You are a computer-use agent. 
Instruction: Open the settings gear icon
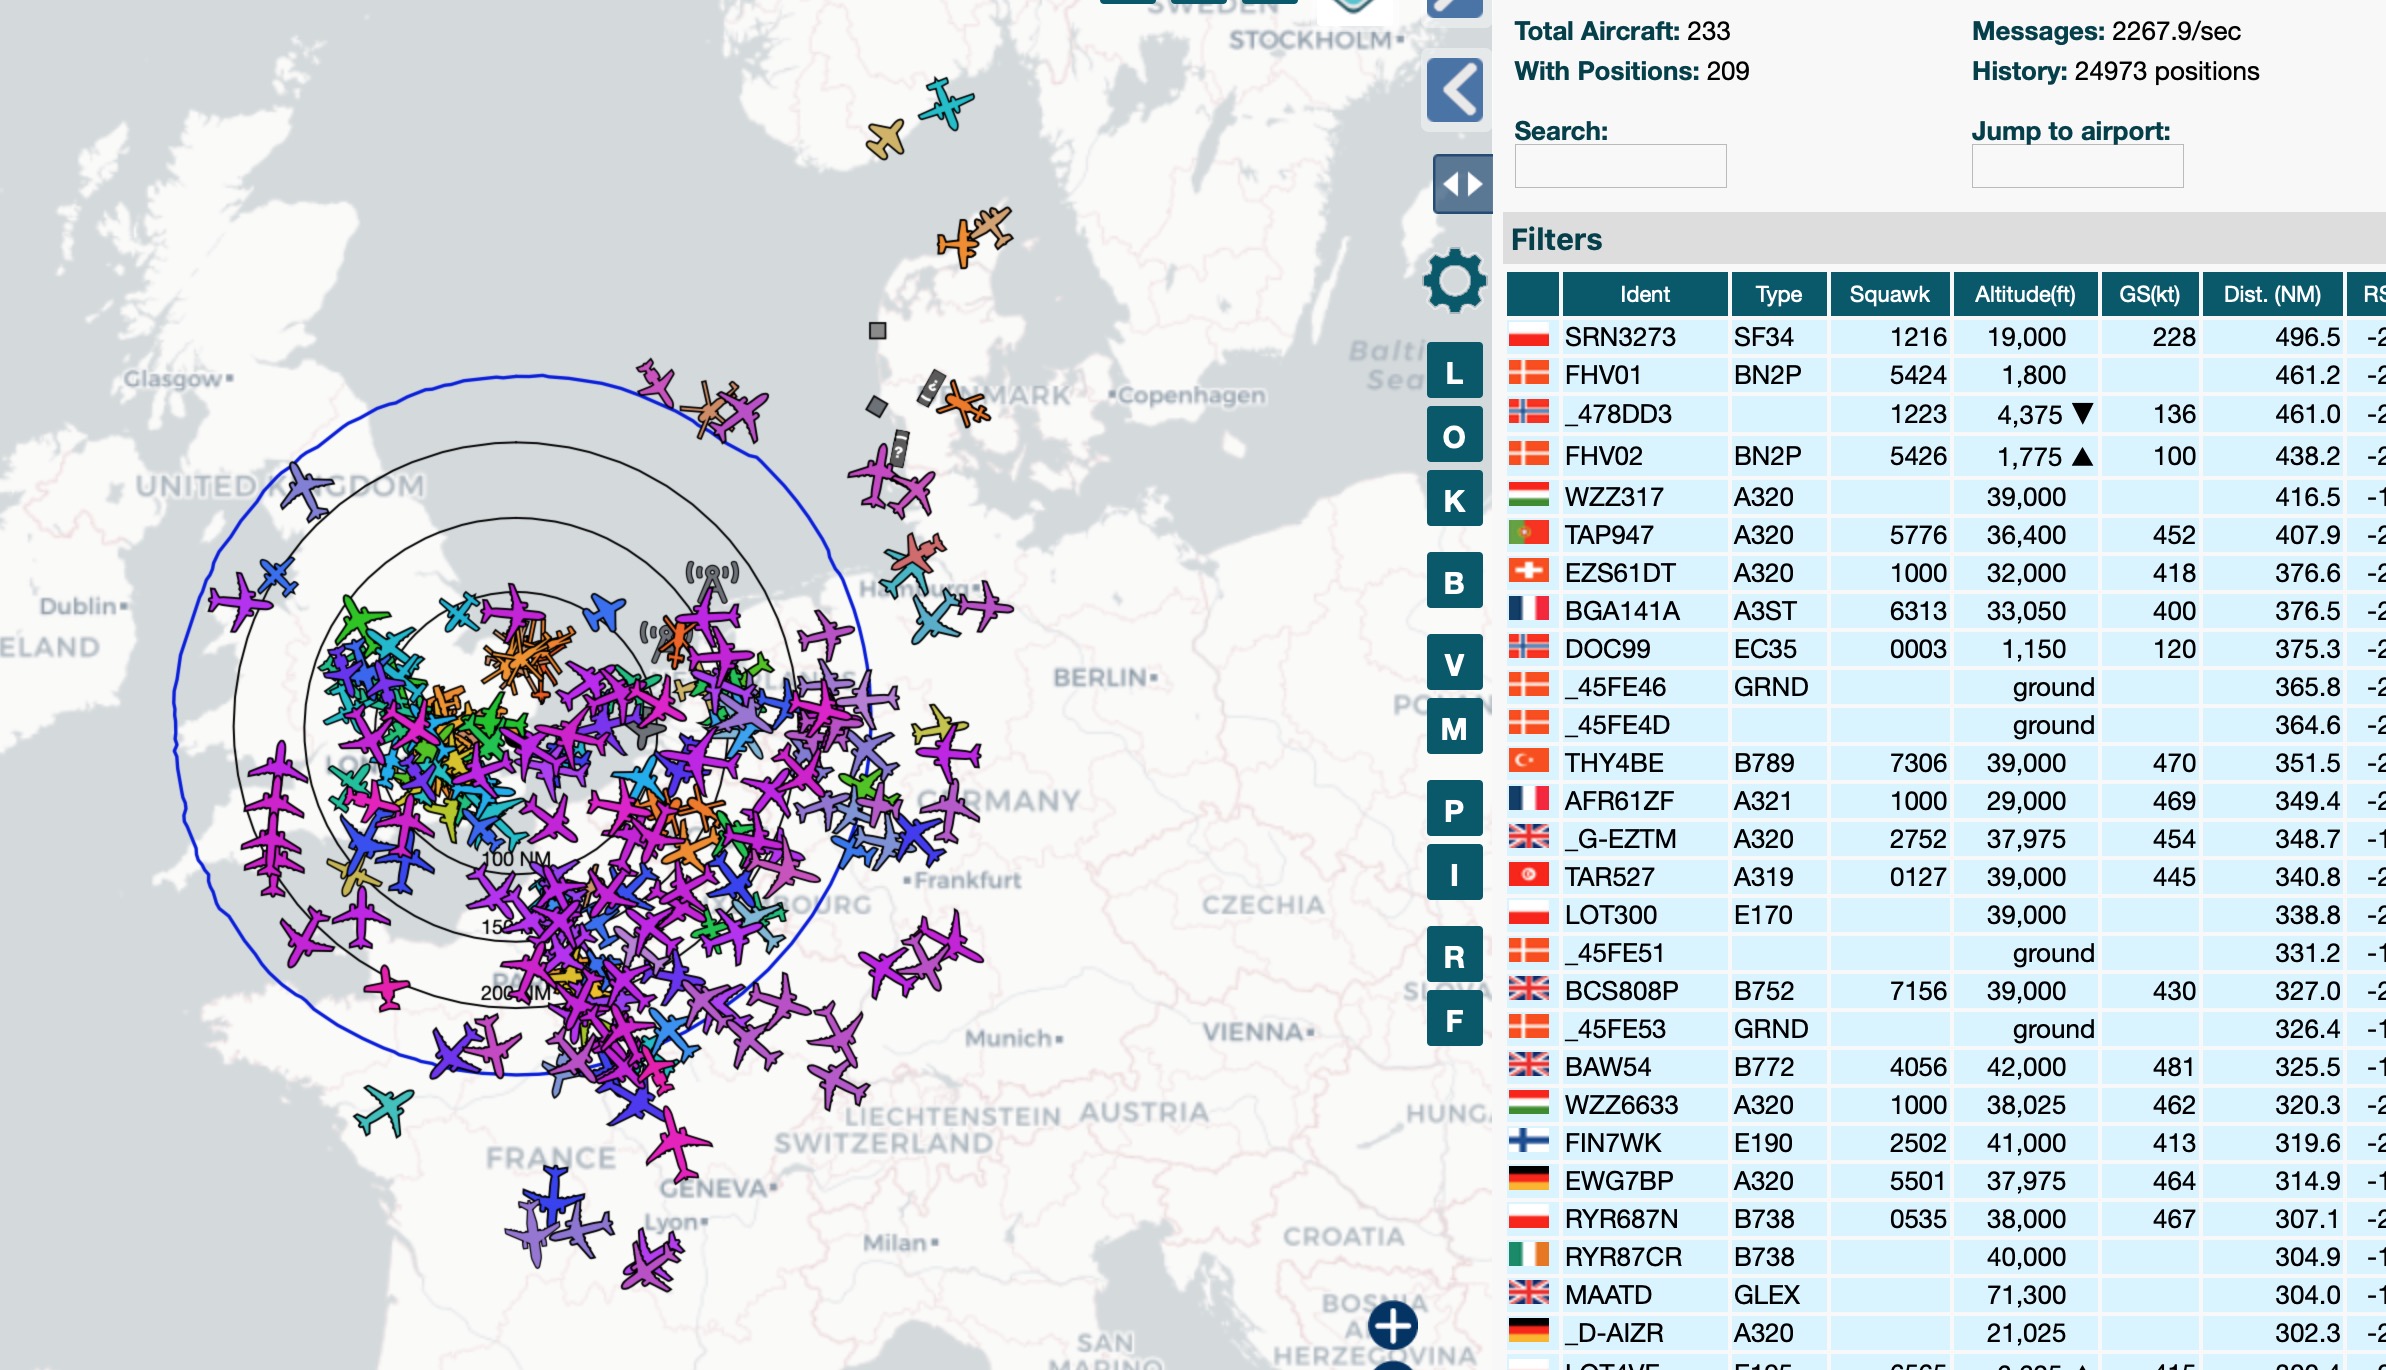(1454, 280)
